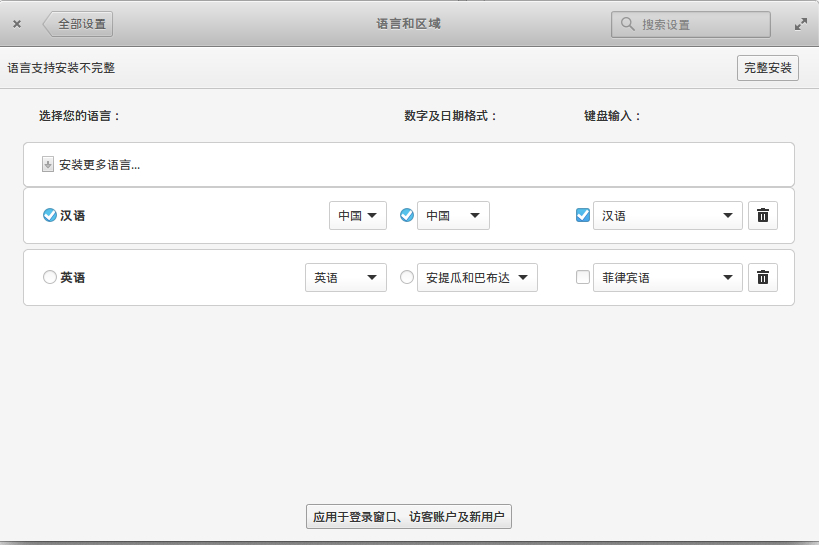Select the 英语 language radio button

click(50, 277)
